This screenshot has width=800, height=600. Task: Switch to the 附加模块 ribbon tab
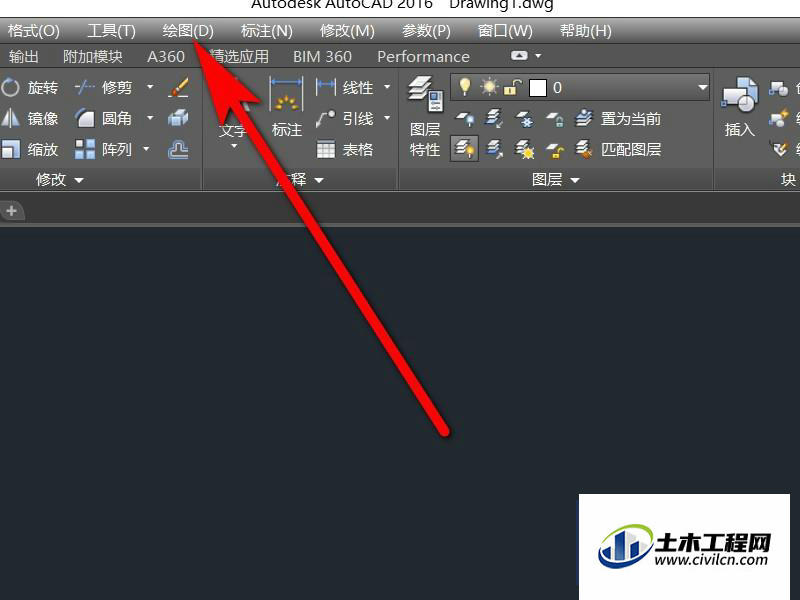[92, 56]
